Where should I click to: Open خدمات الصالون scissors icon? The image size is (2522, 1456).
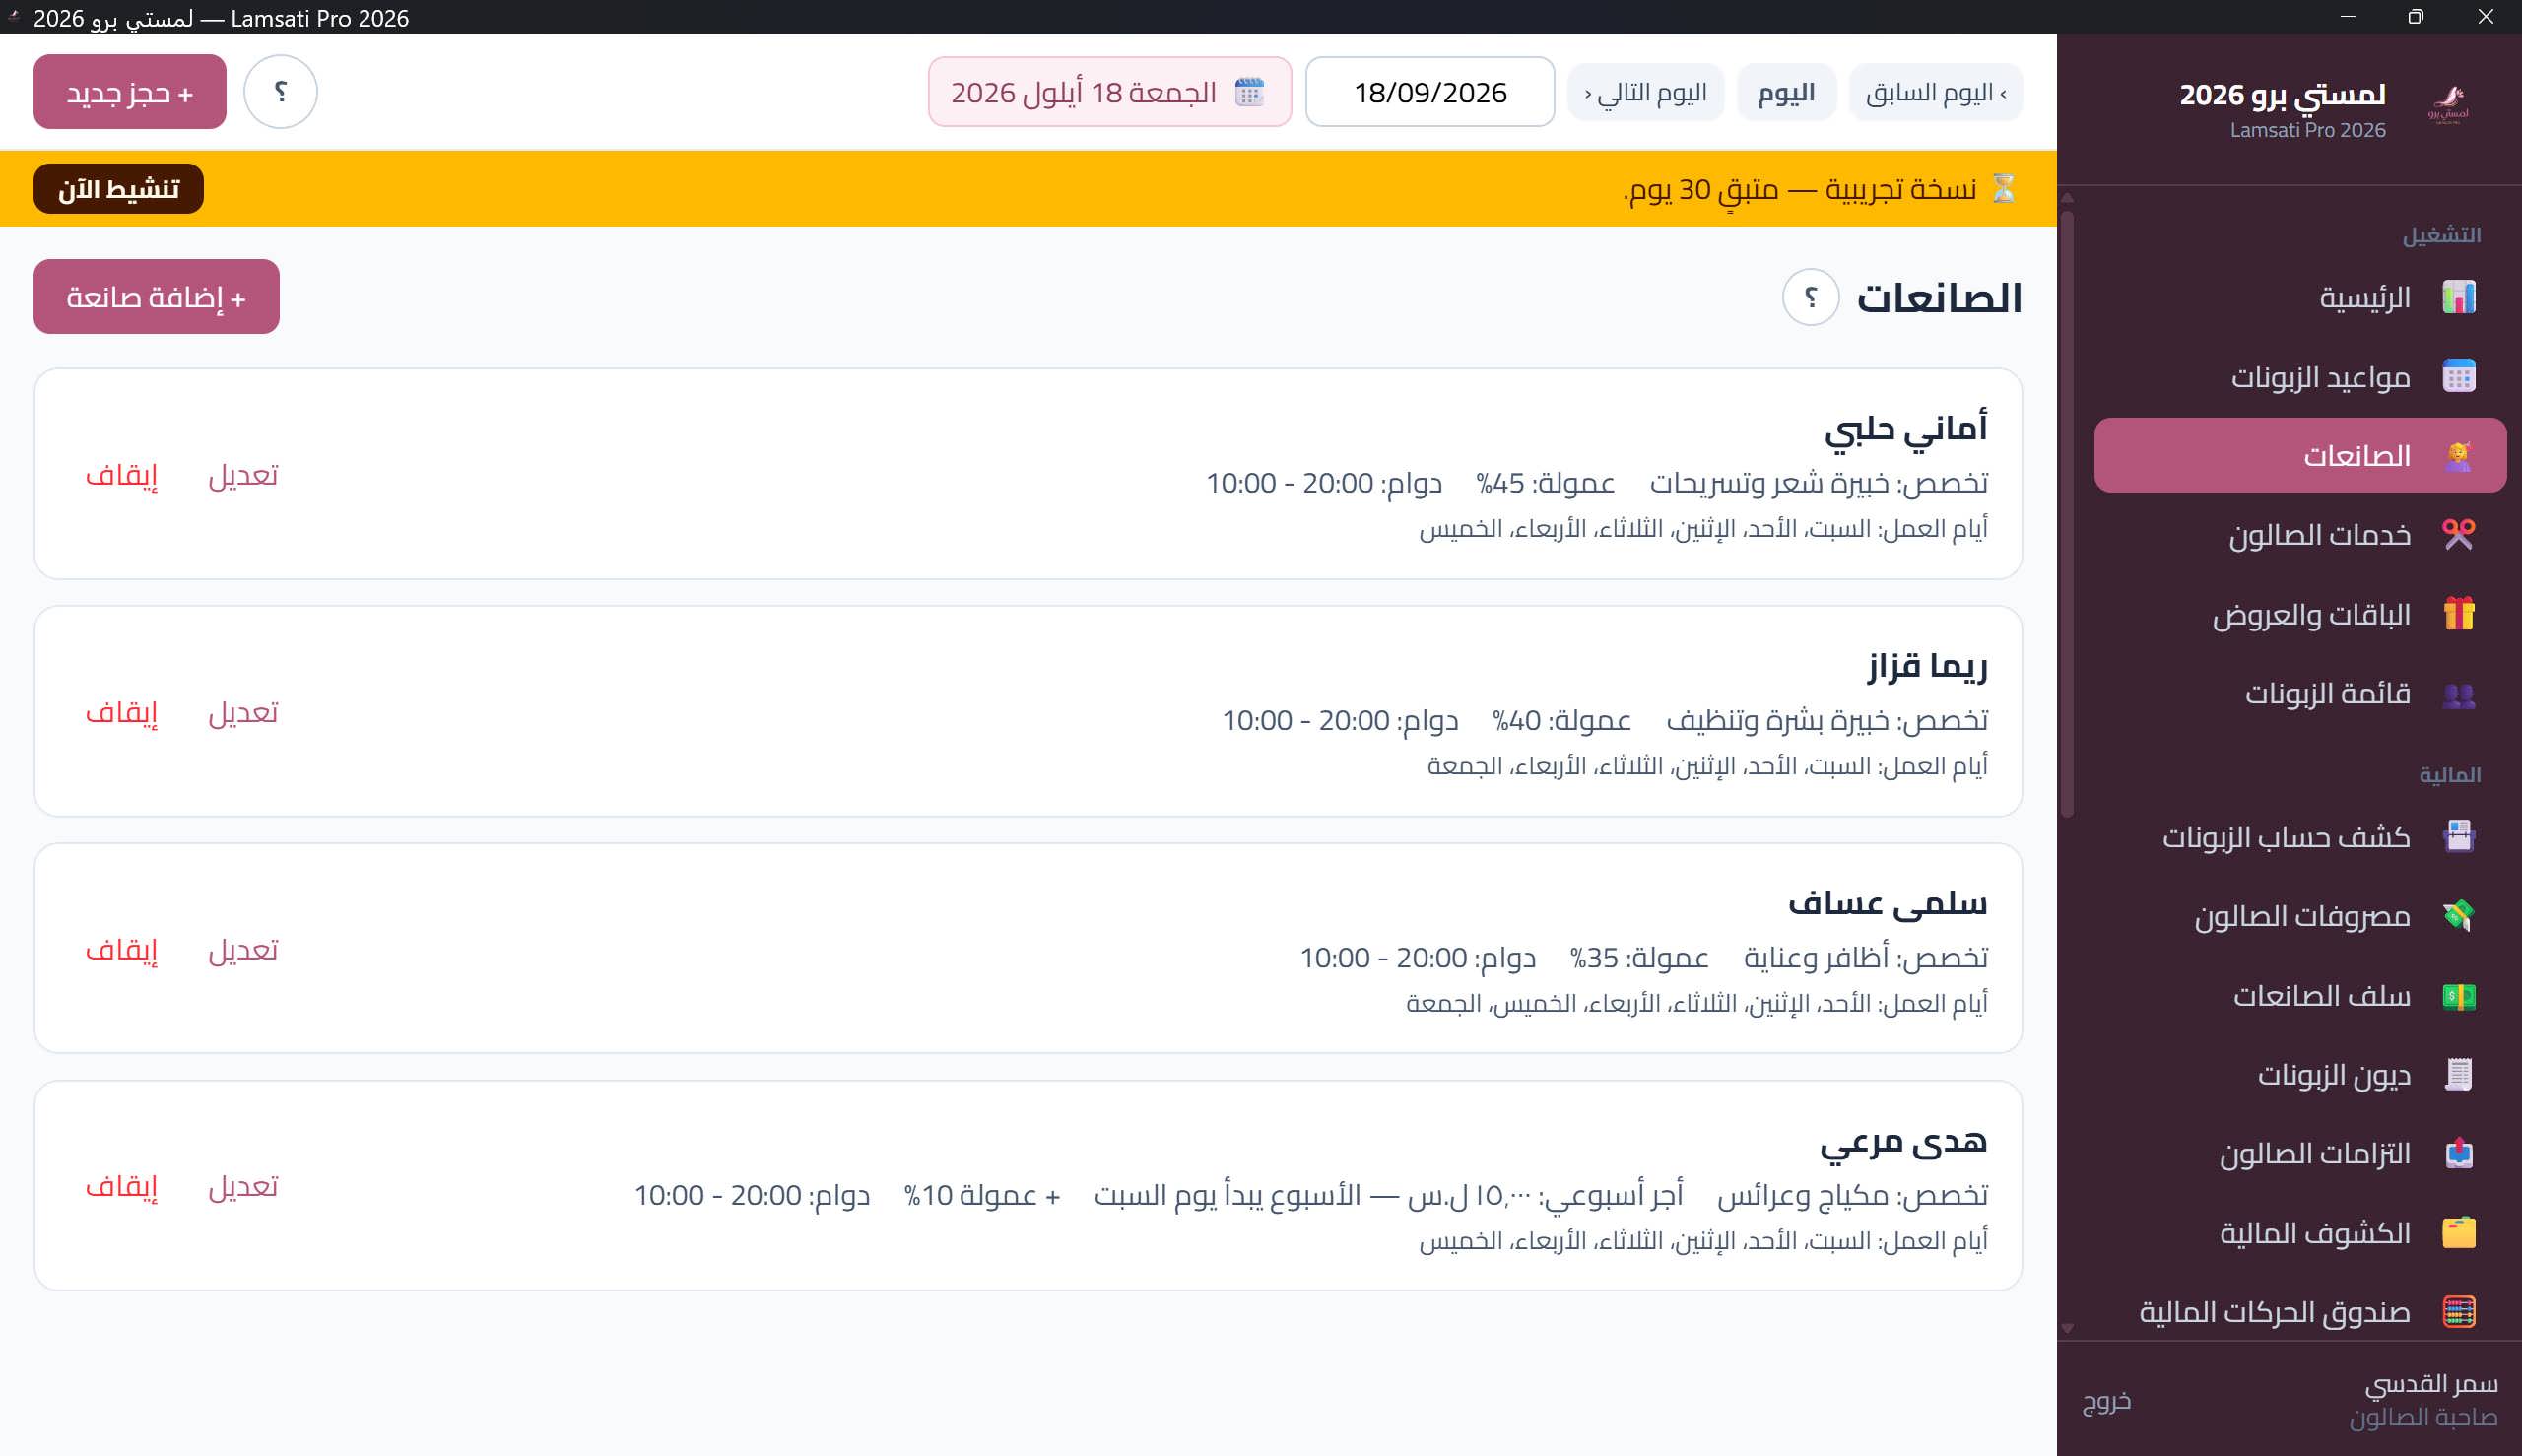pos(2458,535)
